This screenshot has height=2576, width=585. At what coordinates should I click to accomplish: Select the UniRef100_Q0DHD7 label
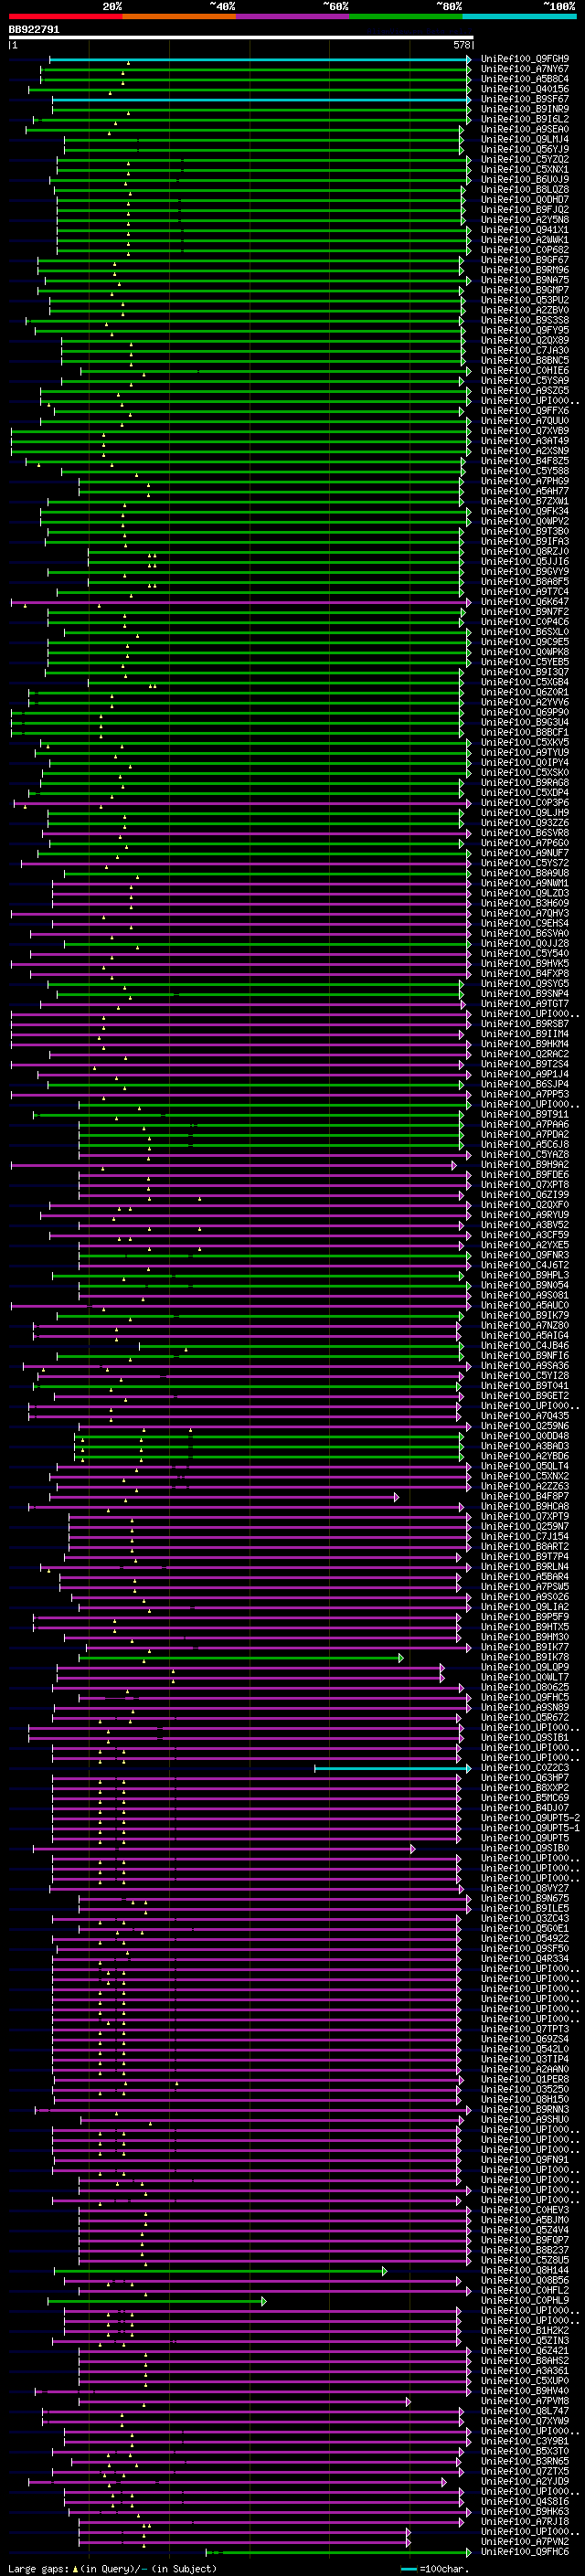tap(524, 199)
